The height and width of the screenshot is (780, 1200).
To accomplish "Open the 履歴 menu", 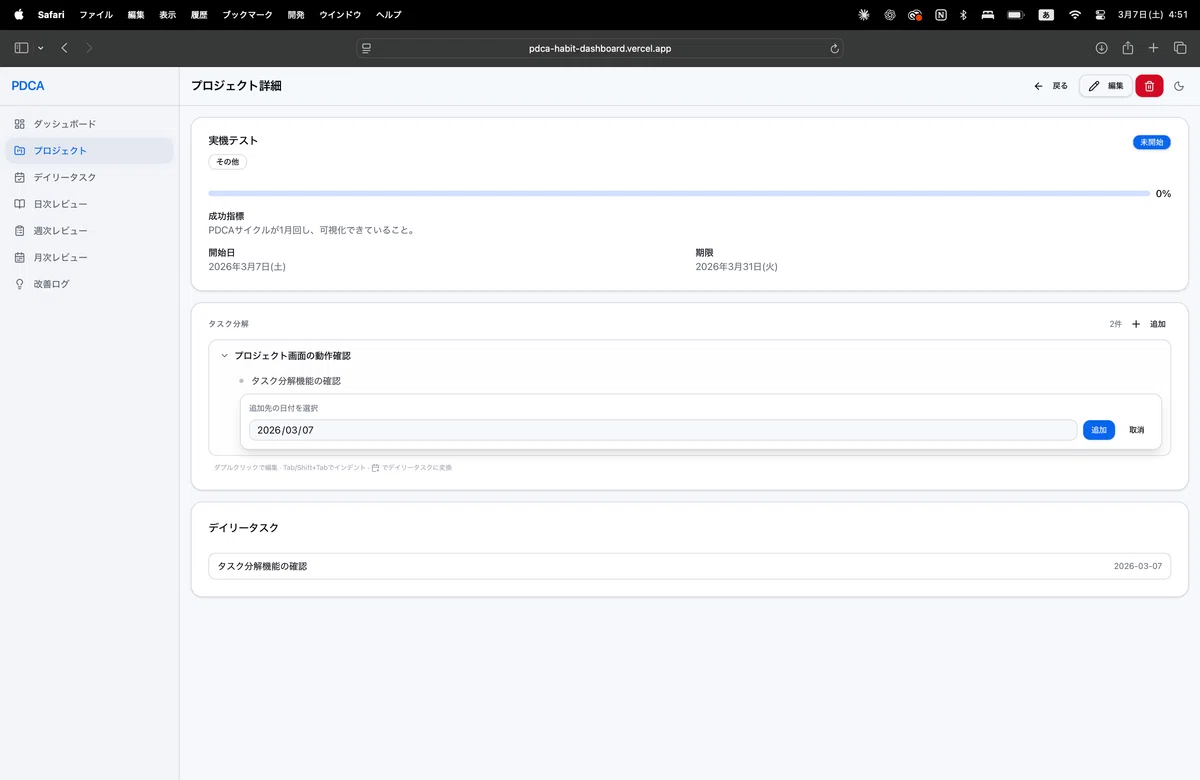I will [200, 15].
